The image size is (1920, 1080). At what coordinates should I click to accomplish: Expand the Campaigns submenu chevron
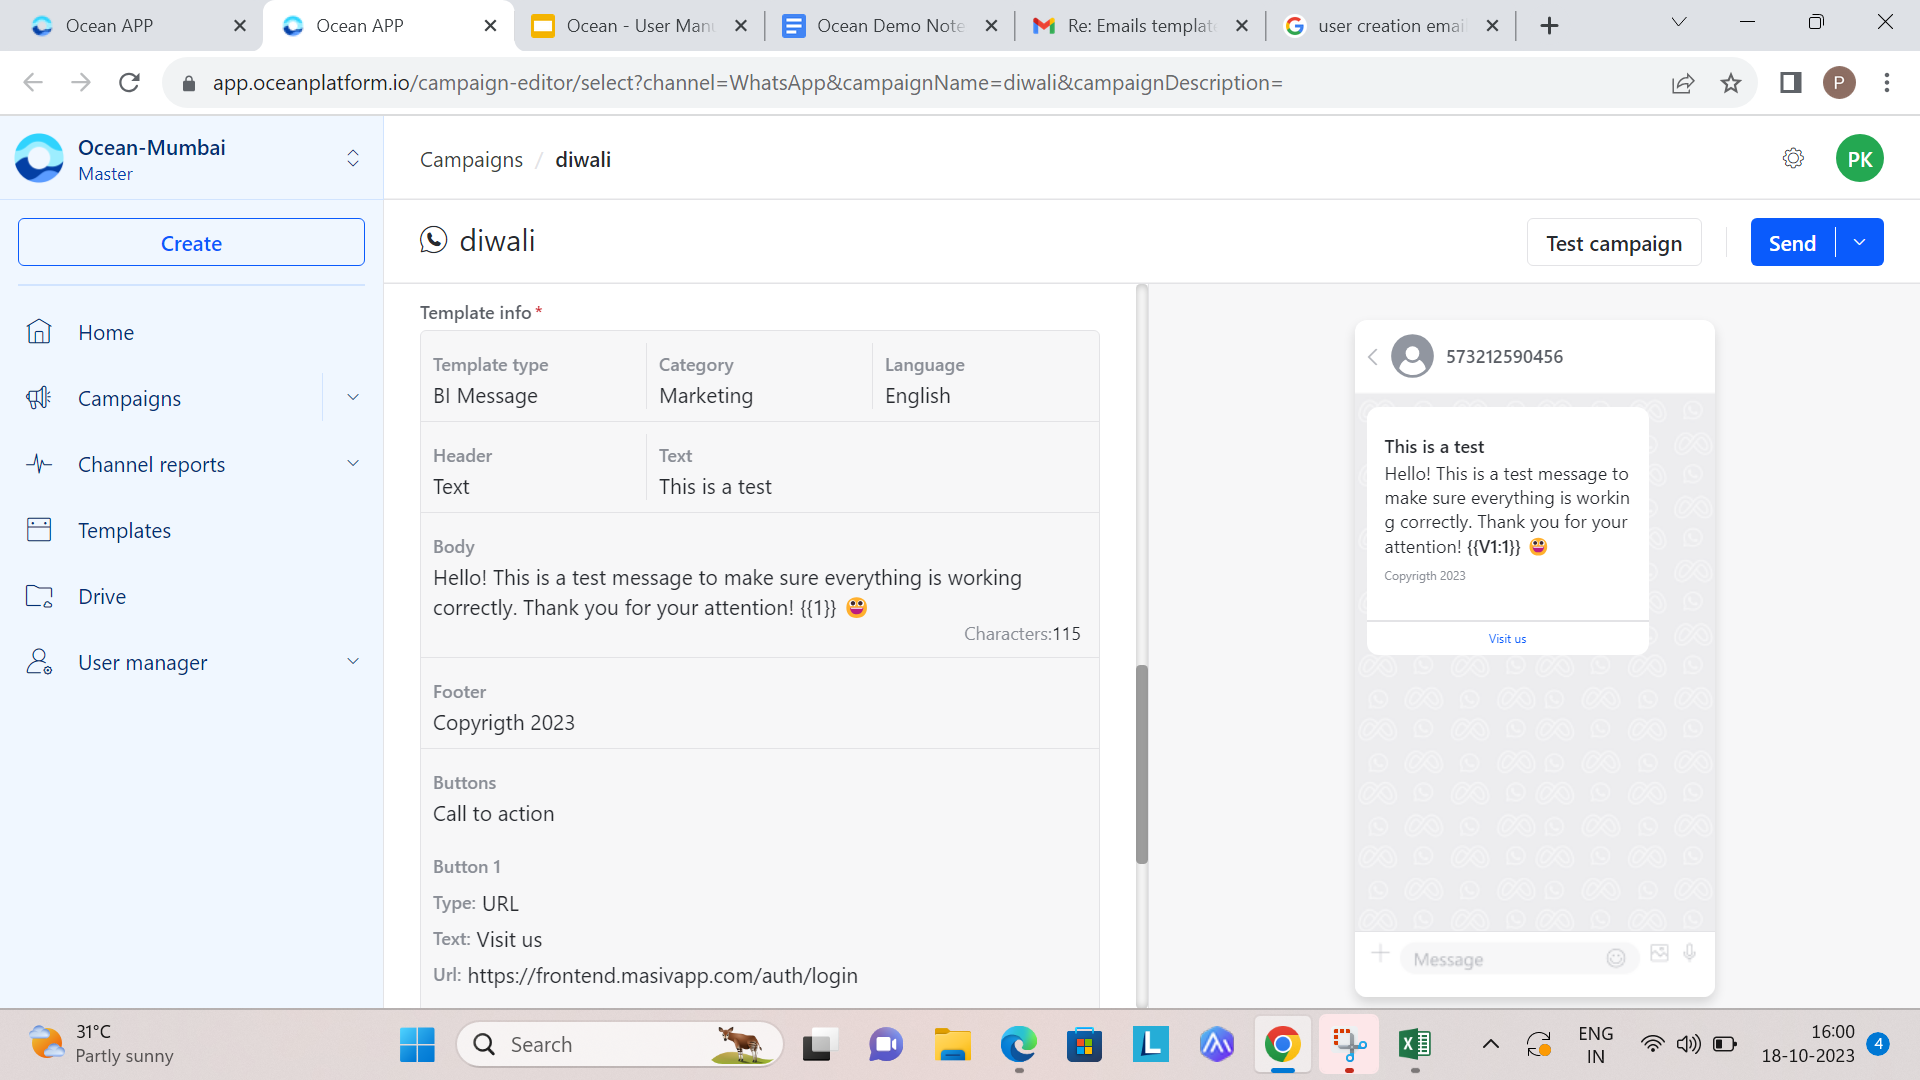point(353,397)
